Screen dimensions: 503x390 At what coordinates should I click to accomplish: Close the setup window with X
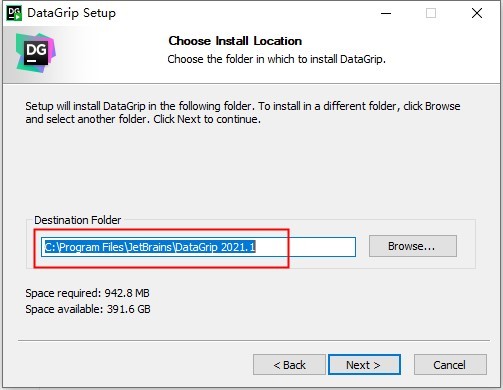477,13
